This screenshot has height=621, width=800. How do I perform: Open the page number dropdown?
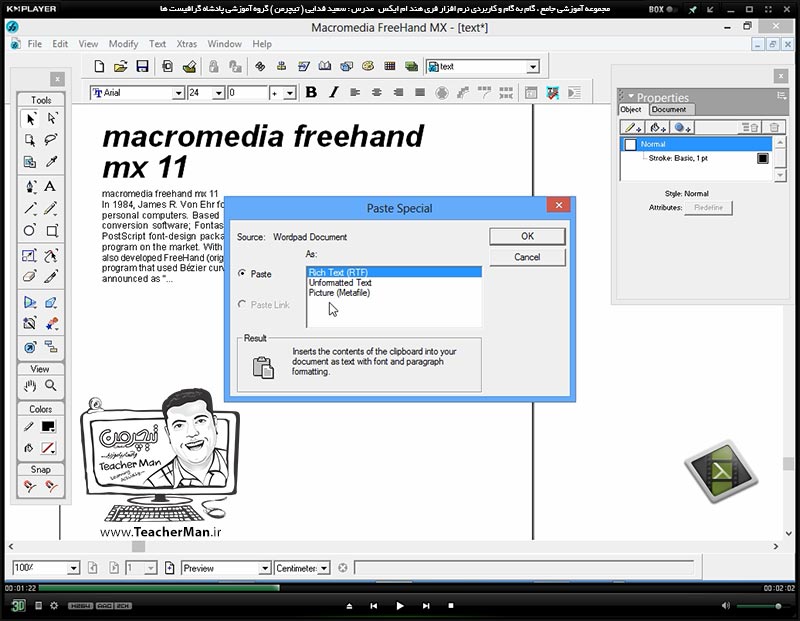150,568
